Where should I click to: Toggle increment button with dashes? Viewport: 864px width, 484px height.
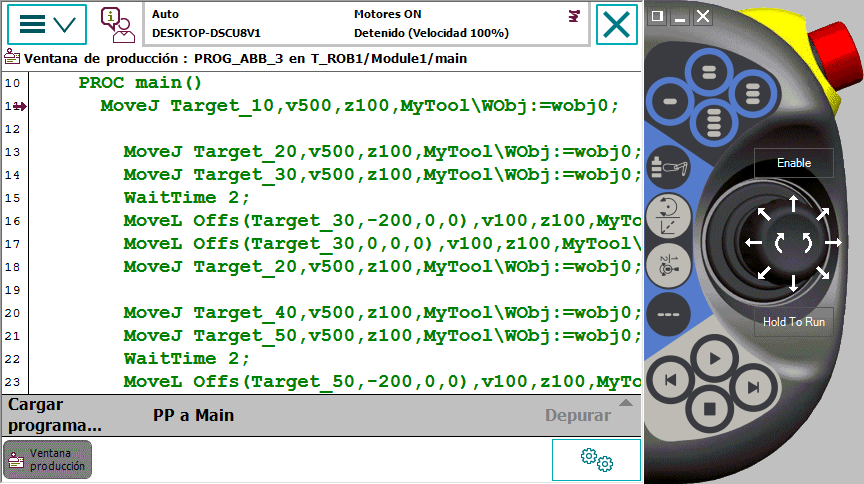point(668,315)
